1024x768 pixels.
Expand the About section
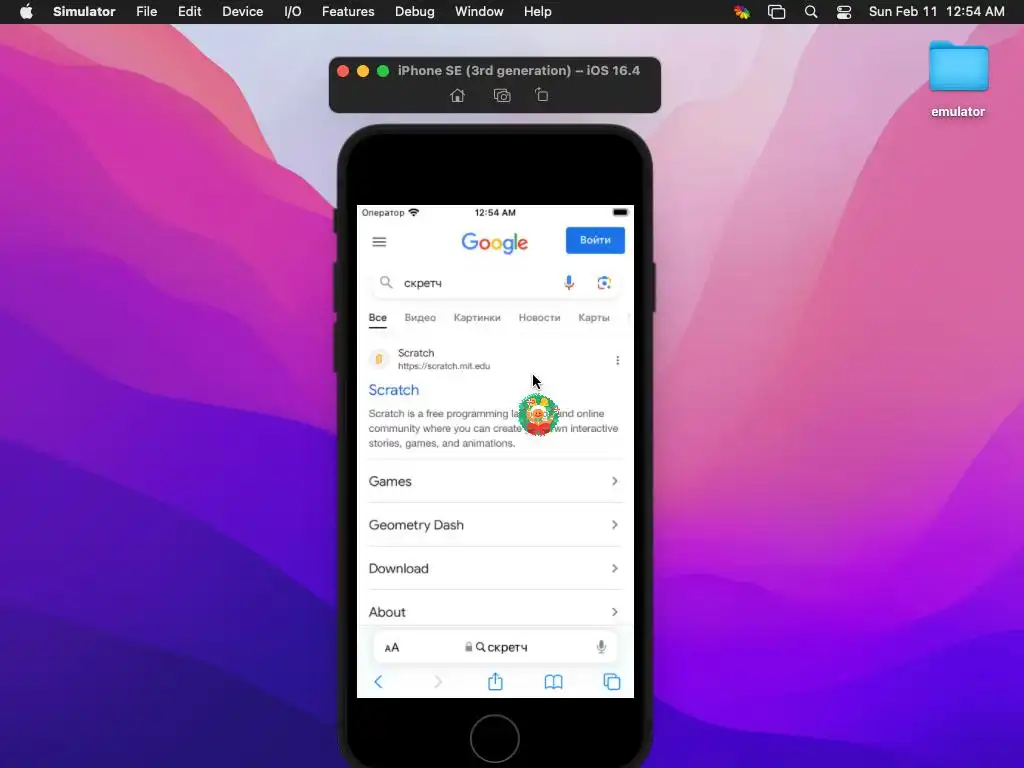[x=494, y=612]
